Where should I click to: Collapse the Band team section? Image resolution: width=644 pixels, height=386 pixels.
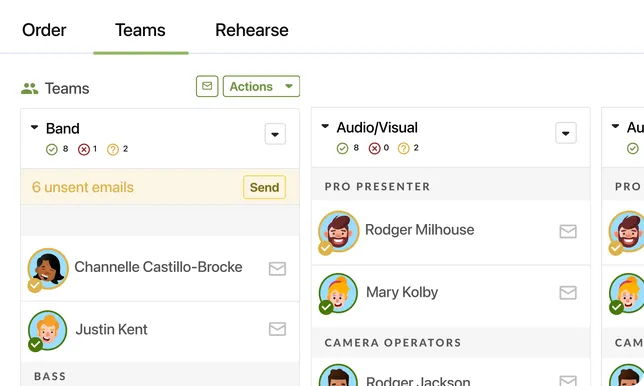(34, 128)
